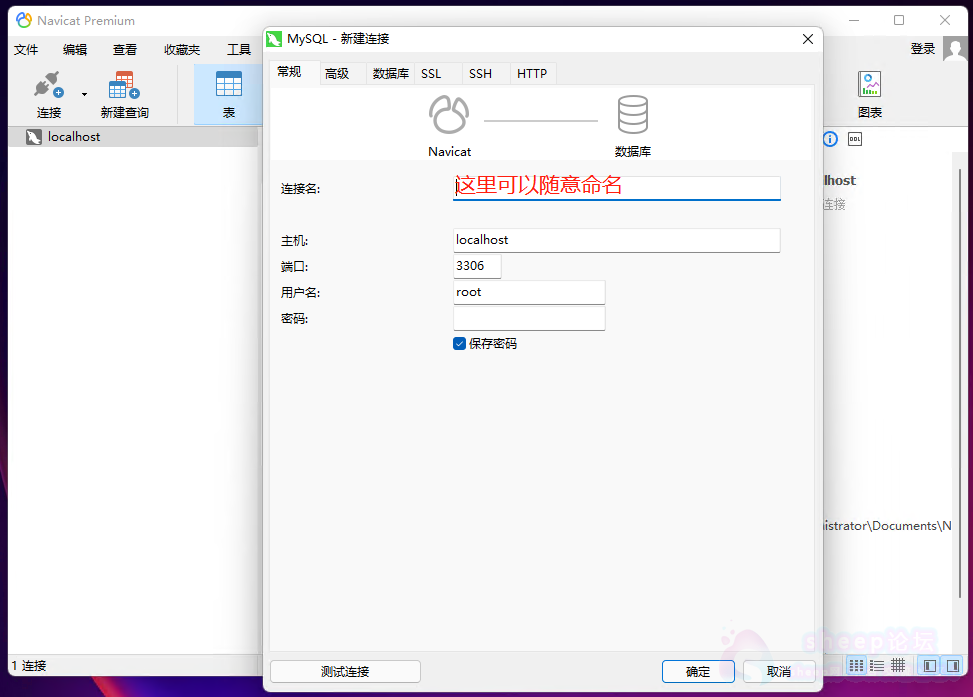Switch to grid icon view
The height and width of the screenshot is (697, 973).
pyautogui.click(x=856, y=666)
